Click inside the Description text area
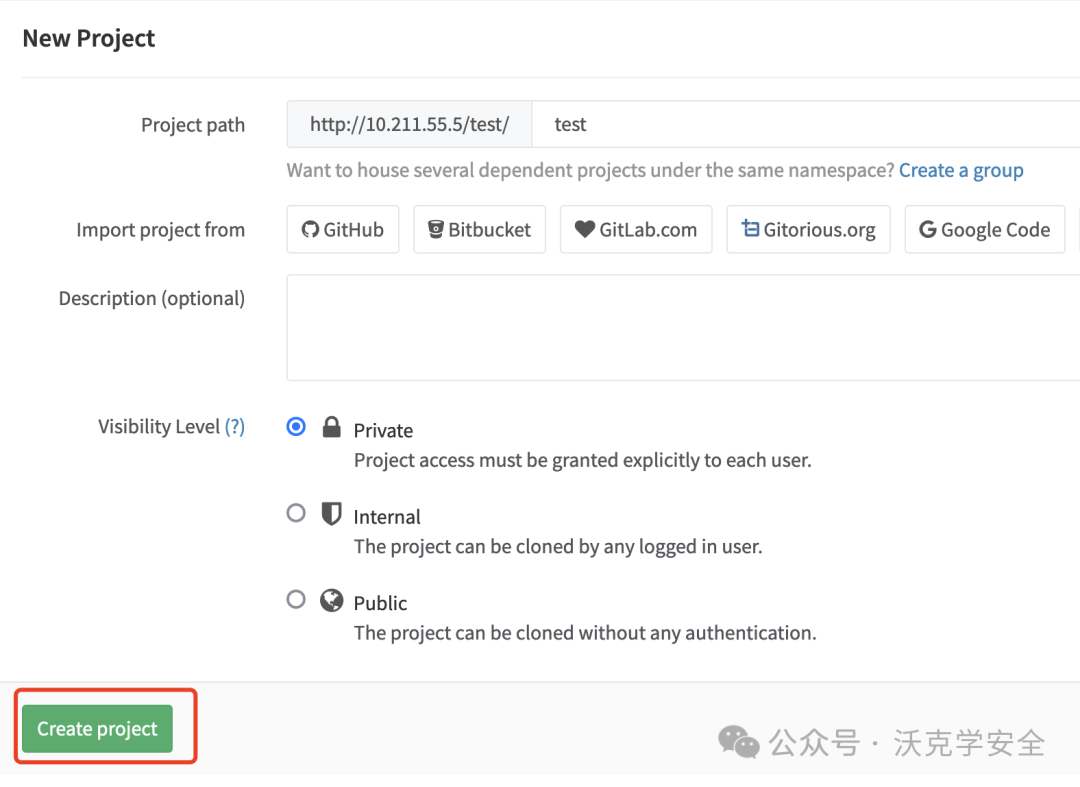This screenshot has height=787, width=1080. [x=683, y=328]
